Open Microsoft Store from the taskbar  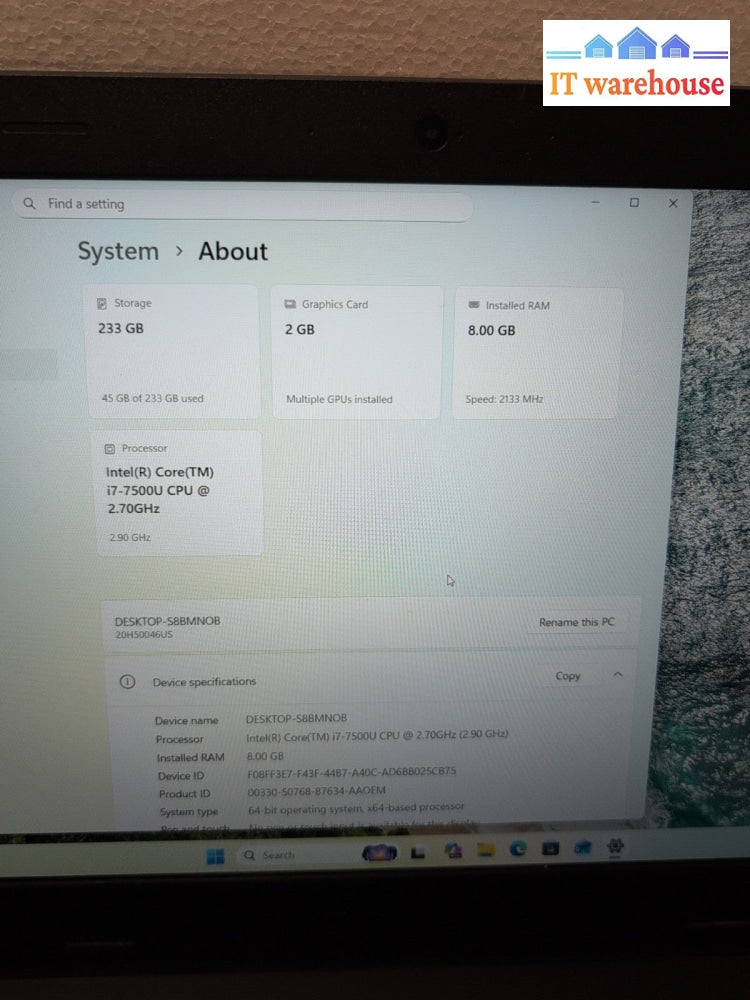coord(550,848)
